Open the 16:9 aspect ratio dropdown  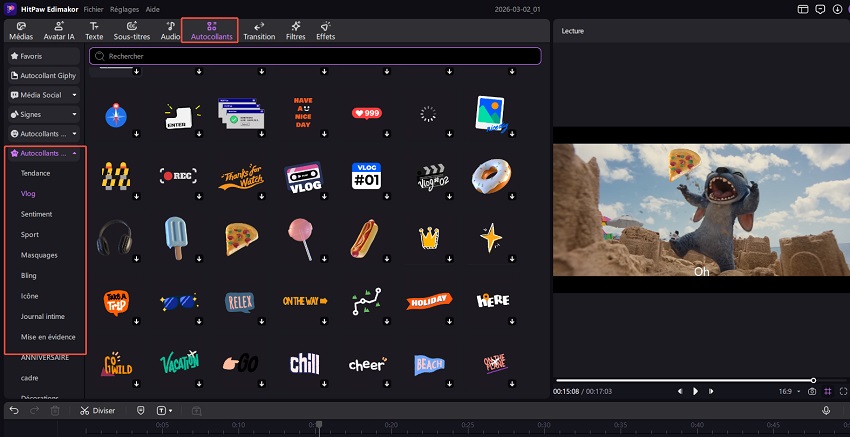(789, 391)
